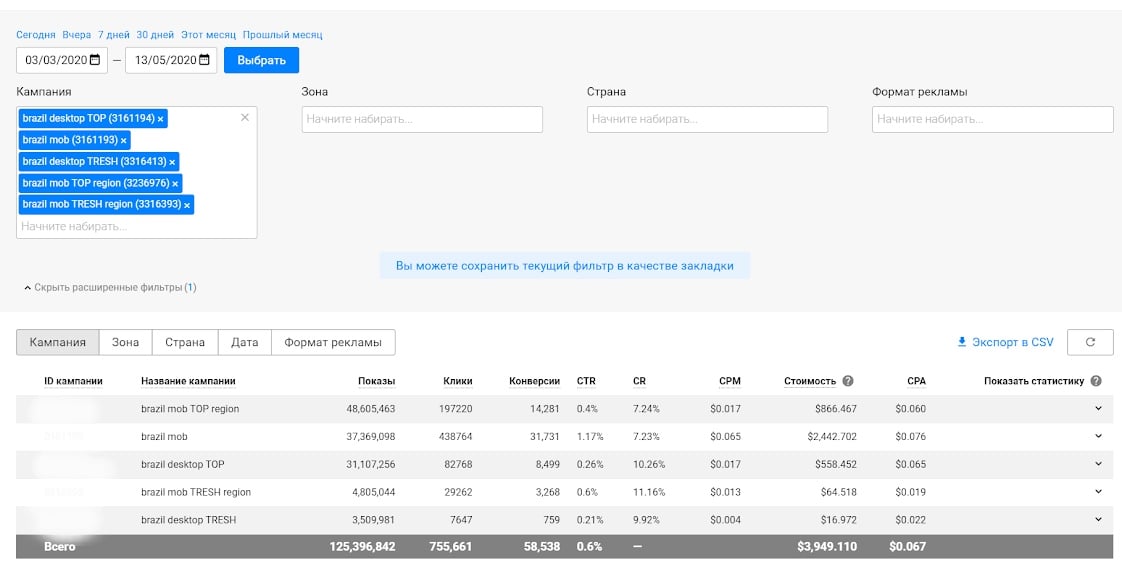
Task: Switch to the Зона tab
Action: click(x=125, y=342)
